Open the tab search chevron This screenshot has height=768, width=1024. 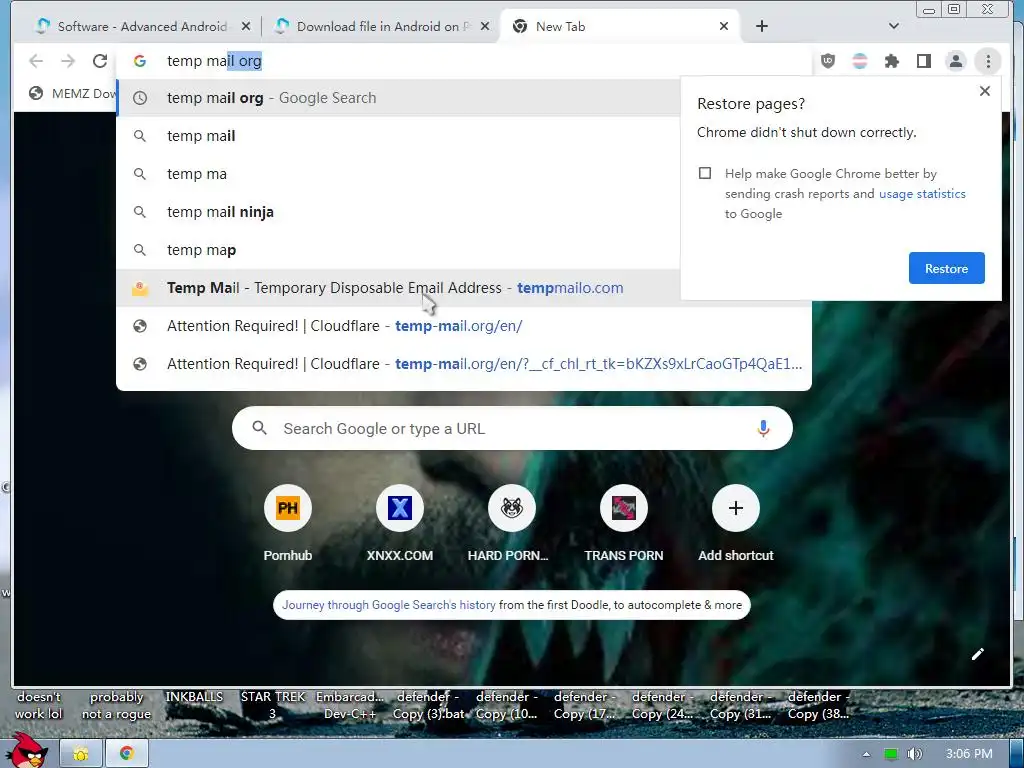click(x=894, y=26)
